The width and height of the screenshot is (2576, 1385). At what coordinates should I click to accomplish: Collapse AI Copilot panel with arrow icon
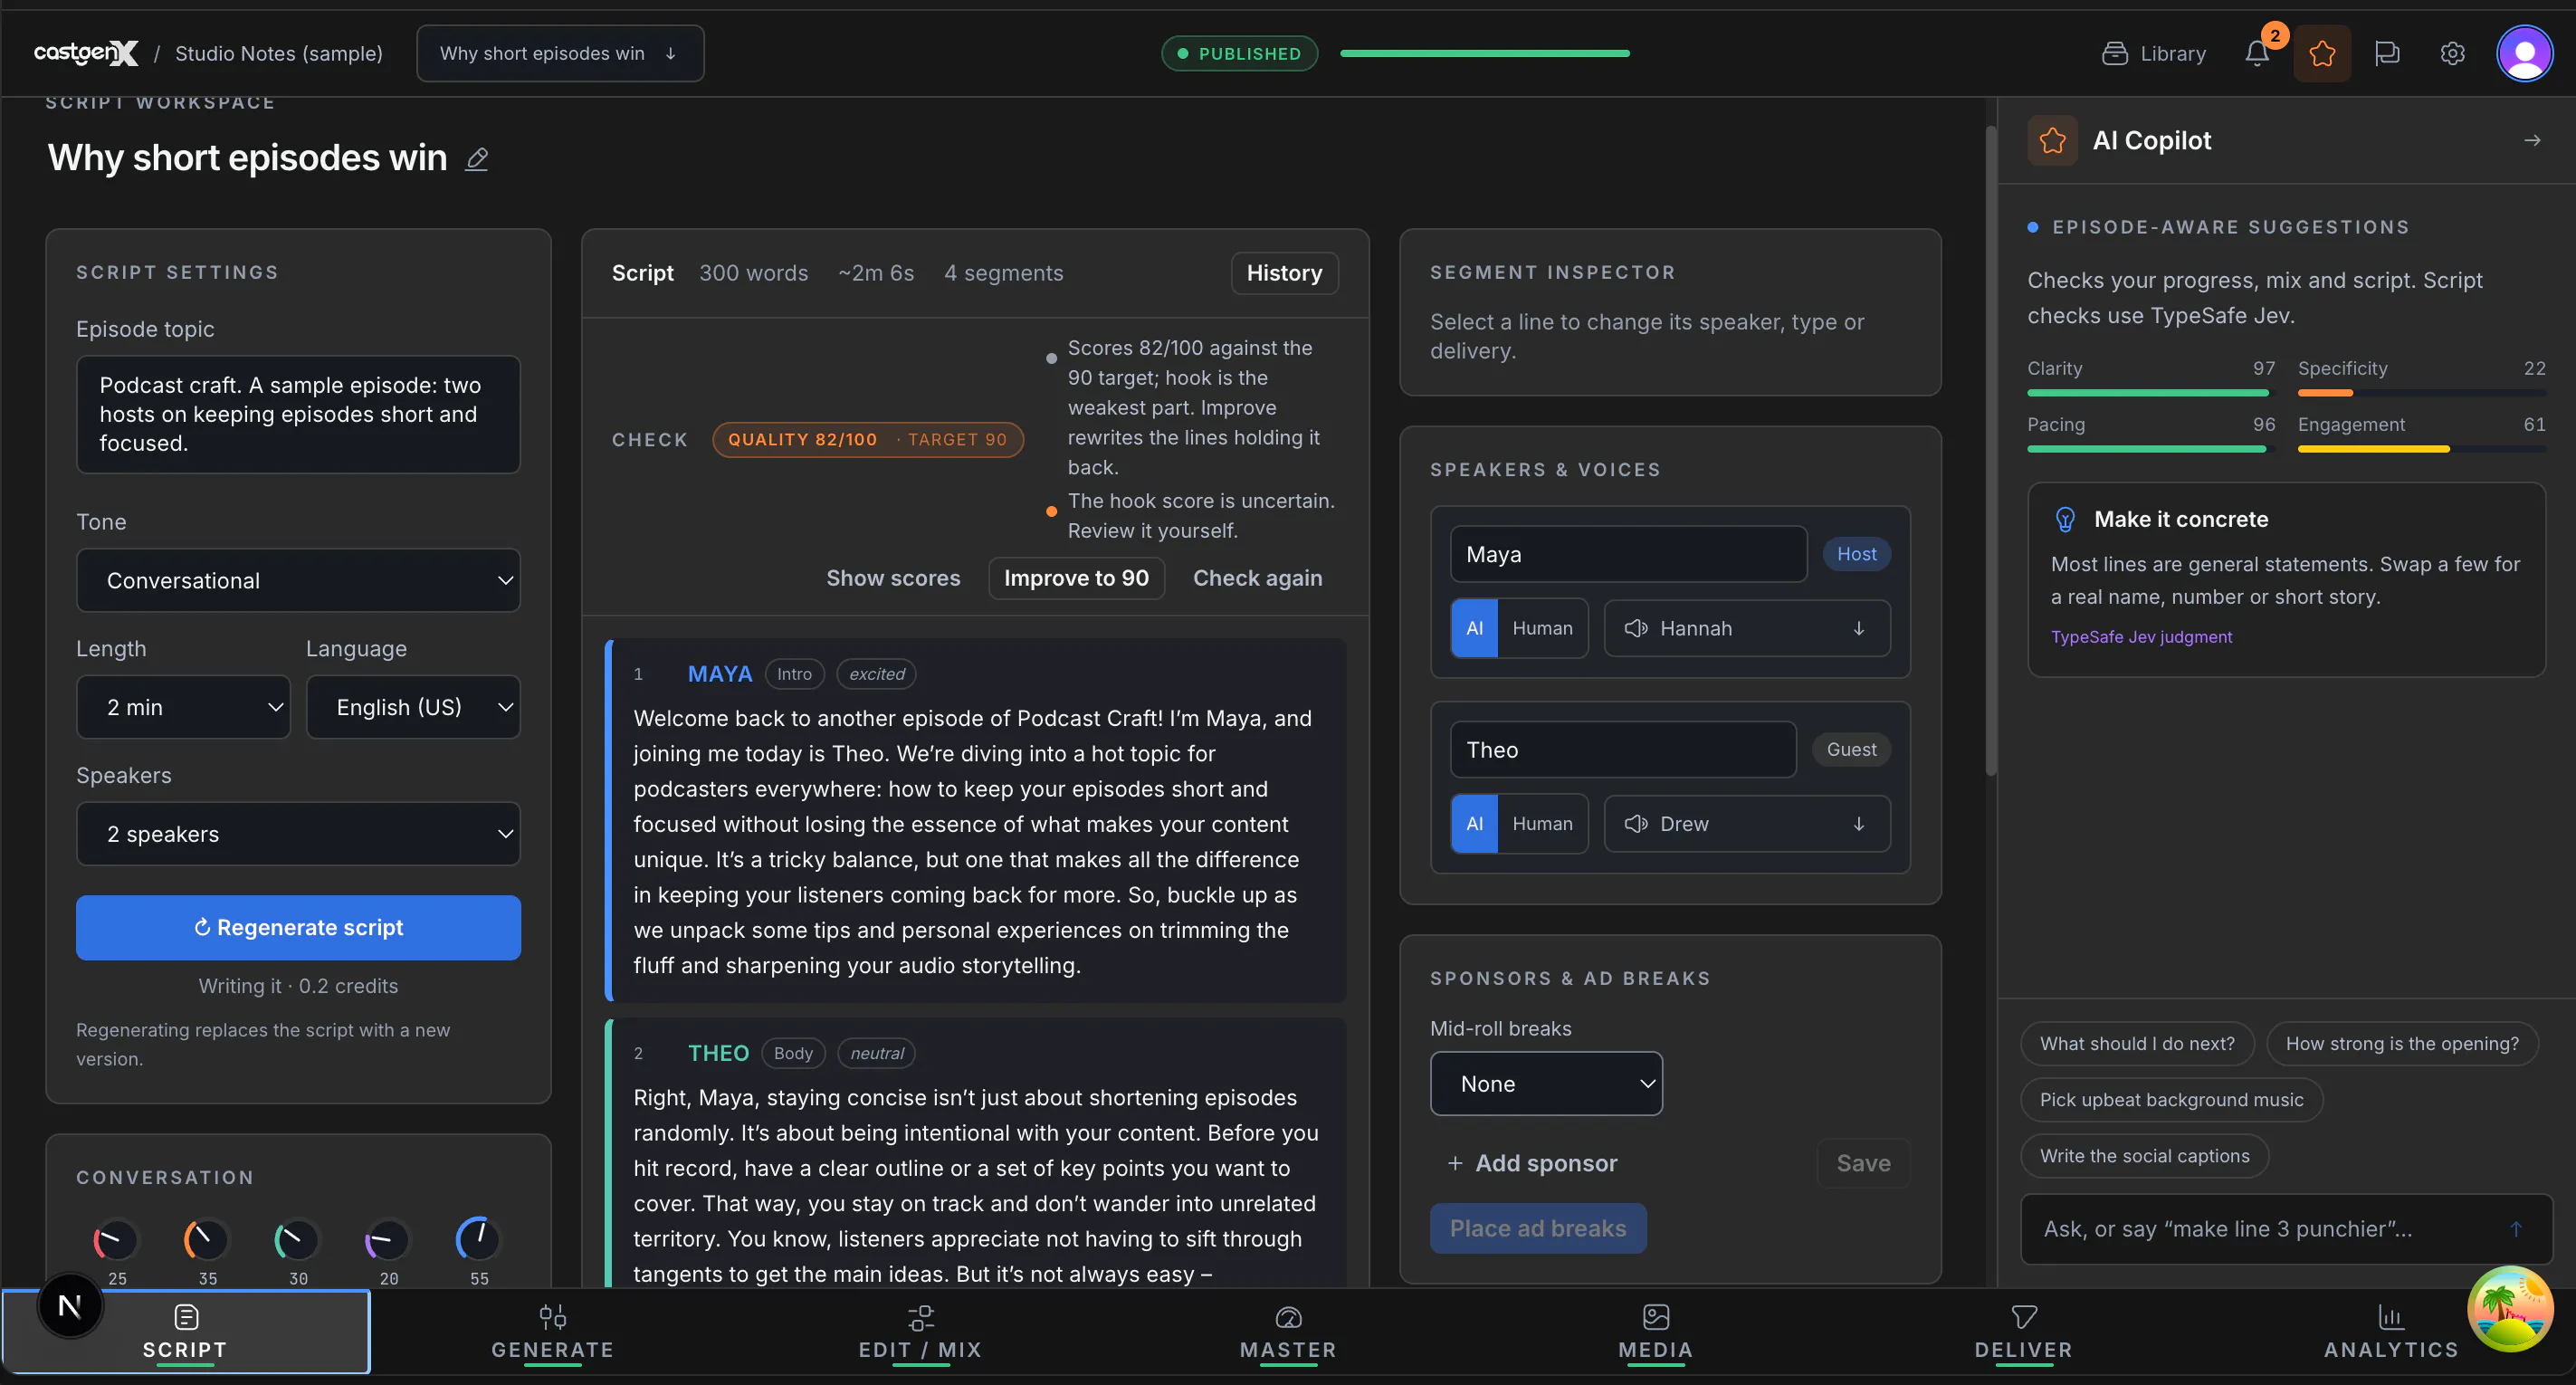point(2532,140)
